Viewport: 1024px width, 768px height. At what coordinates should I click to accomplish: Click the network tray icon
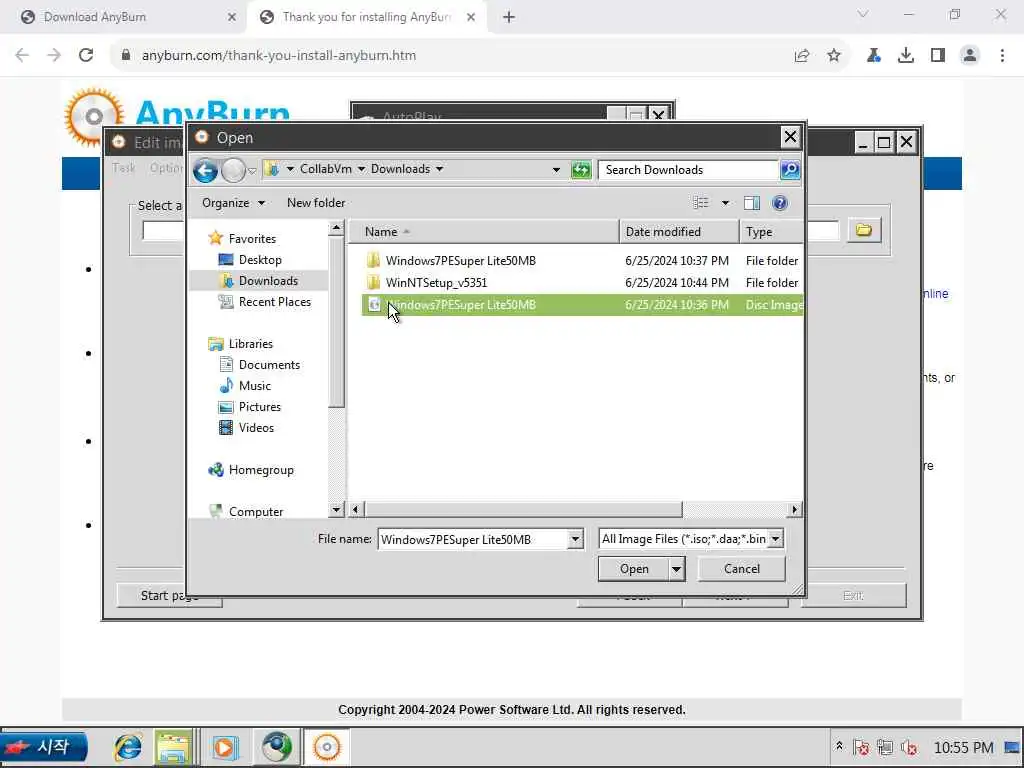tap(885, 748)
